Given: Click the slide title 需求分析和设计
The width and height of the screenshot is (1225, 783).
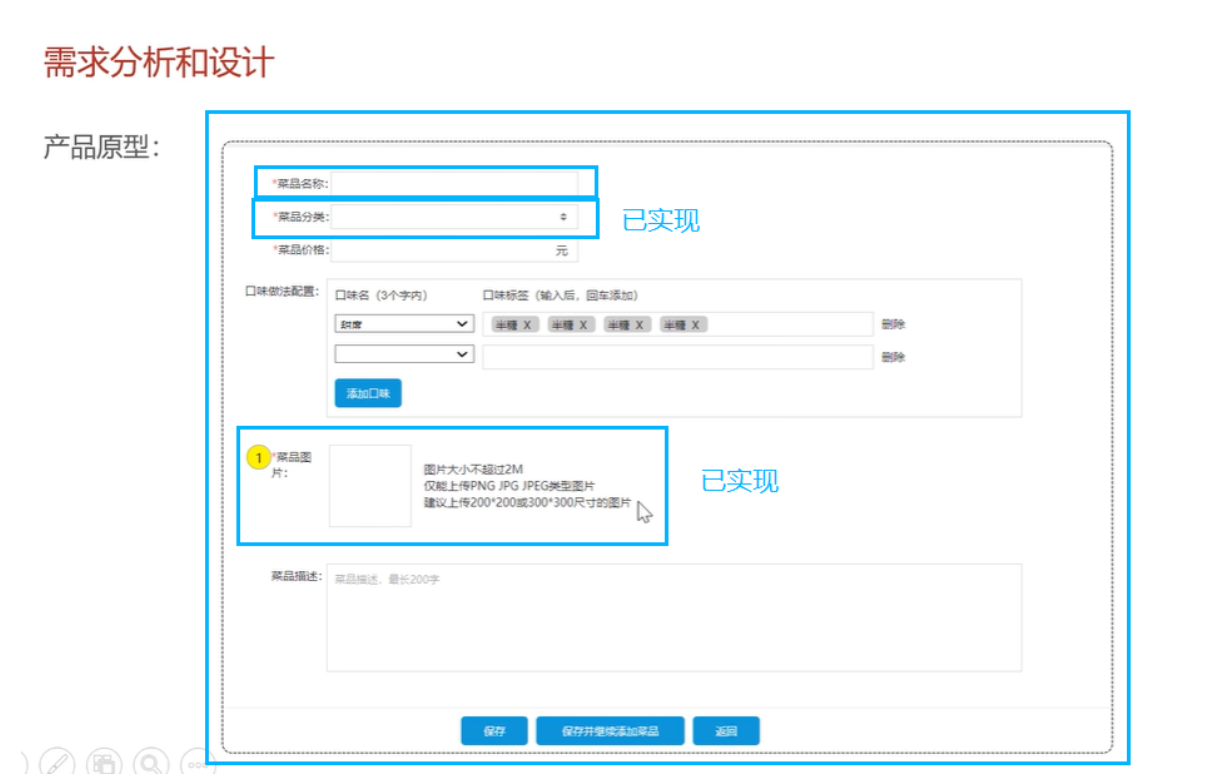Looking at the screenshot, I should pos(158,62).
